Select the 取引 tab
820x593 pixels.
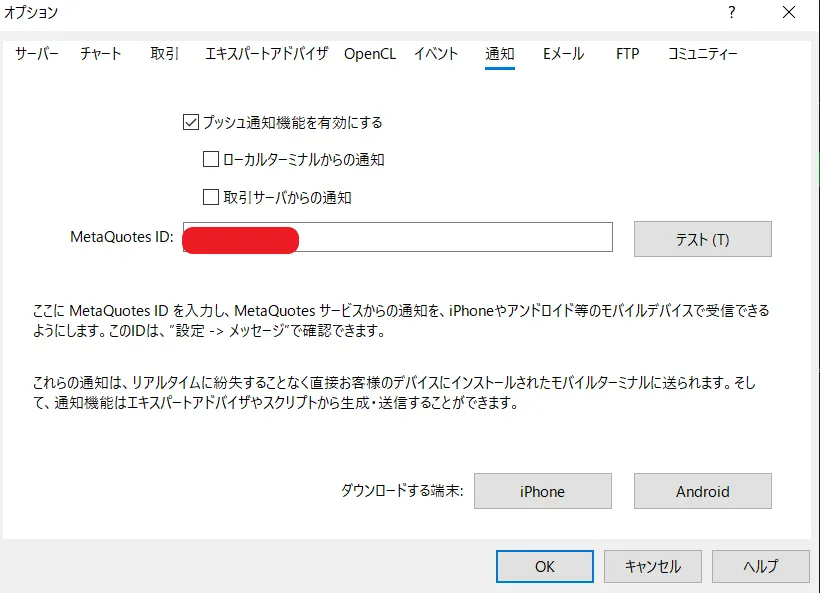pyautogui.click(x=164, y=55)
